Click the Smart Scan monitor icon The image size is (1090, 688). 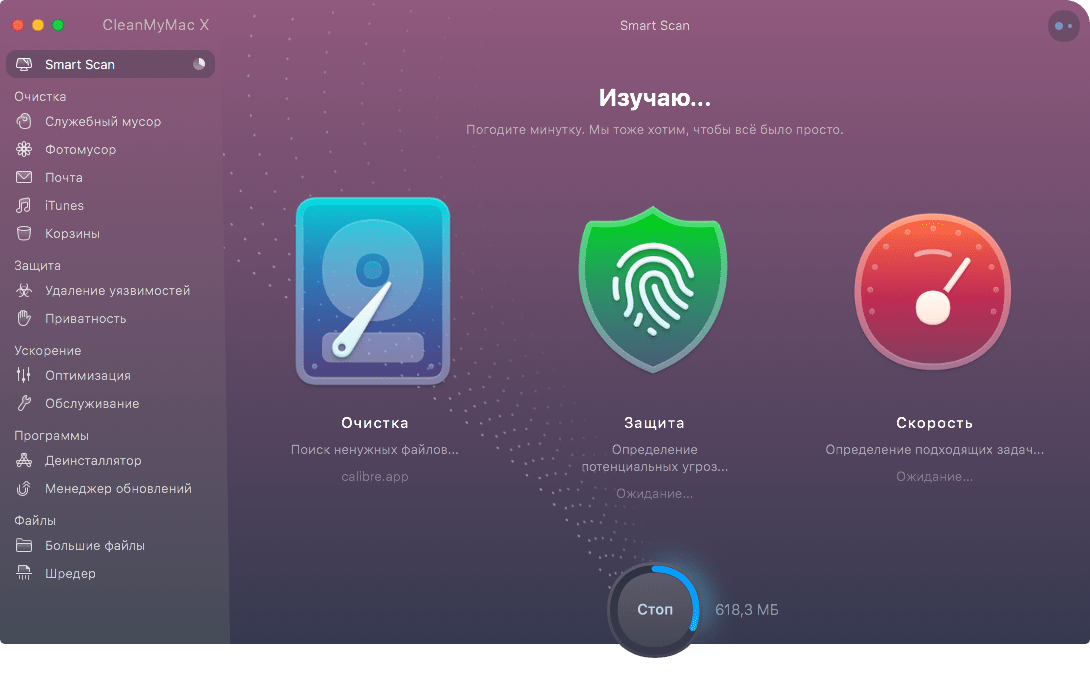tap(24, 65)
